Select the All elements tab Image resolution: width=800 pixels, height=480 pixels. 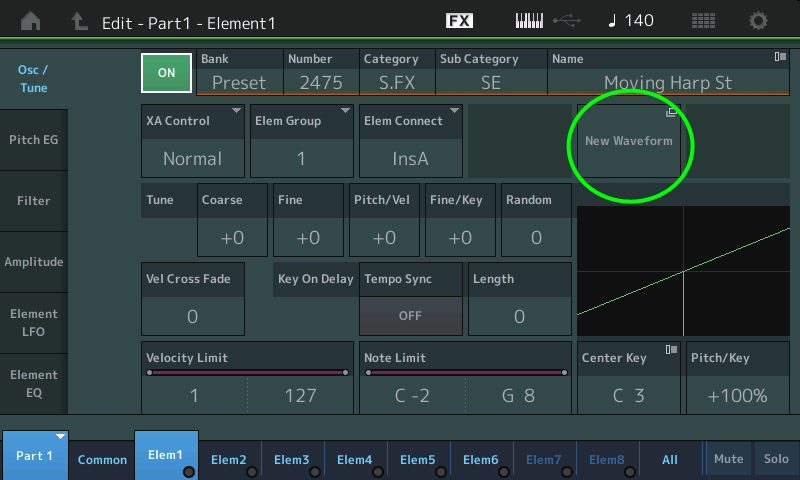pyautogui.click(x=670, y=460)
